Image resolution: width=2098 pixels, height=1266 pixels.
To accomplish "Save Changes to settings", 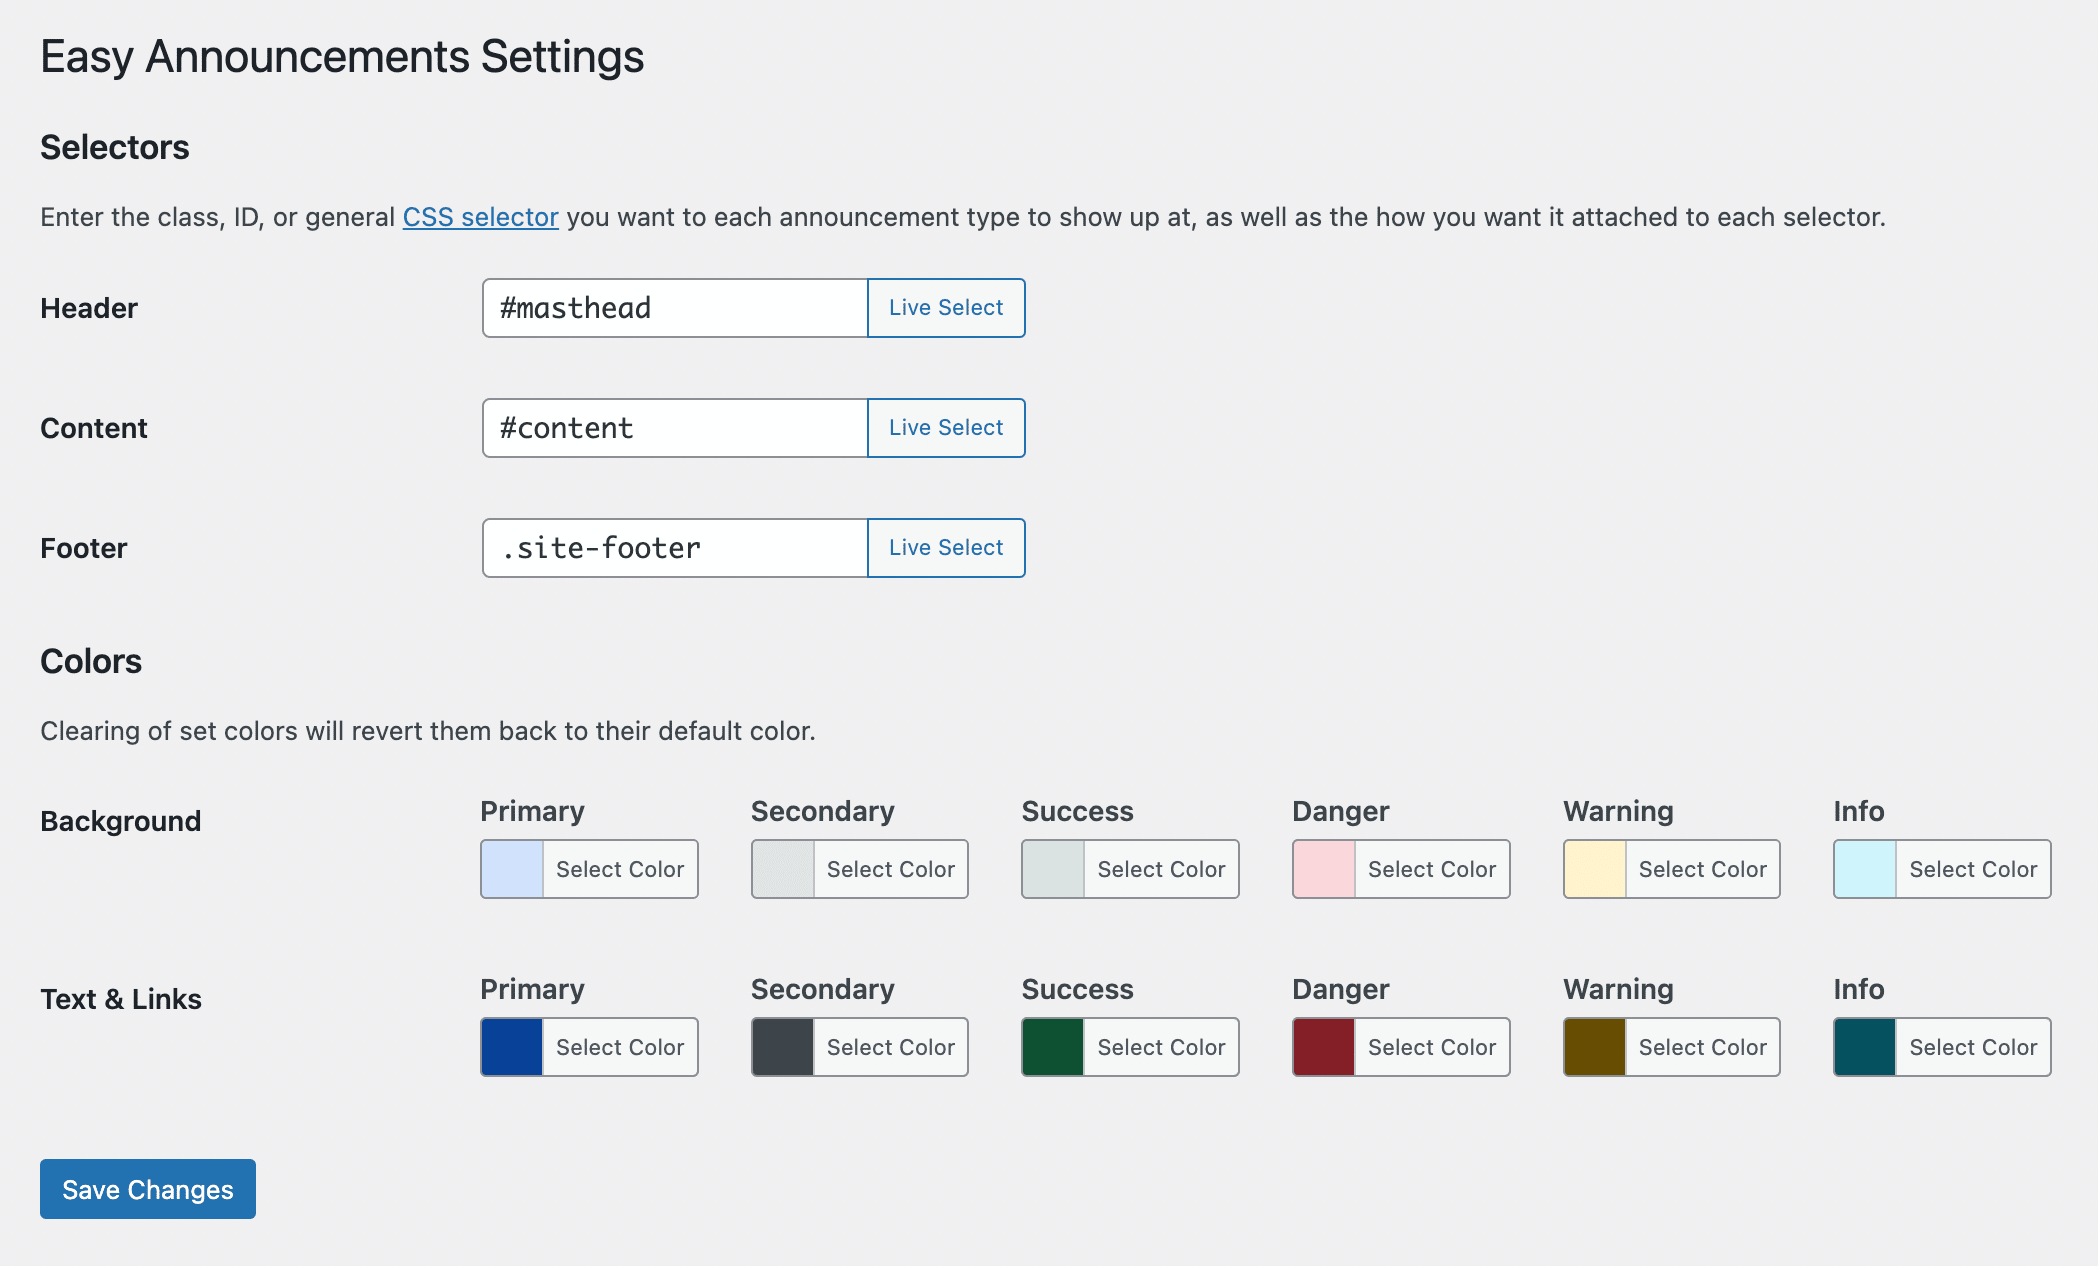I will coord(148,1189).
